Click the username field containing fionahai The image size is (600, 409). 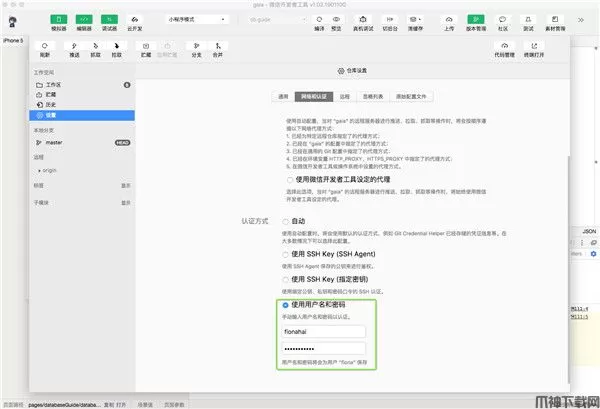tap(324, 332)
